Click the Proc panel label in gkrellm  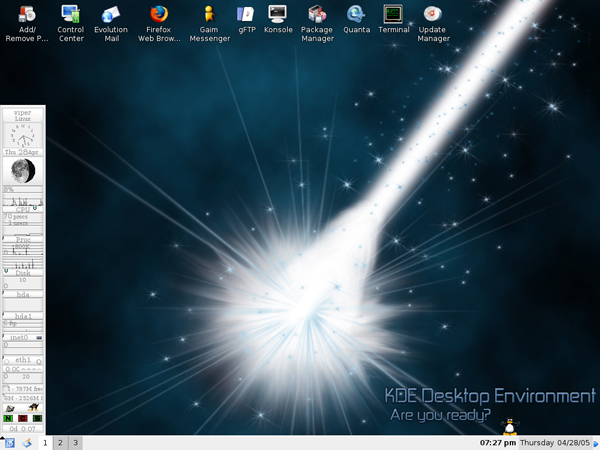[23, 239]
